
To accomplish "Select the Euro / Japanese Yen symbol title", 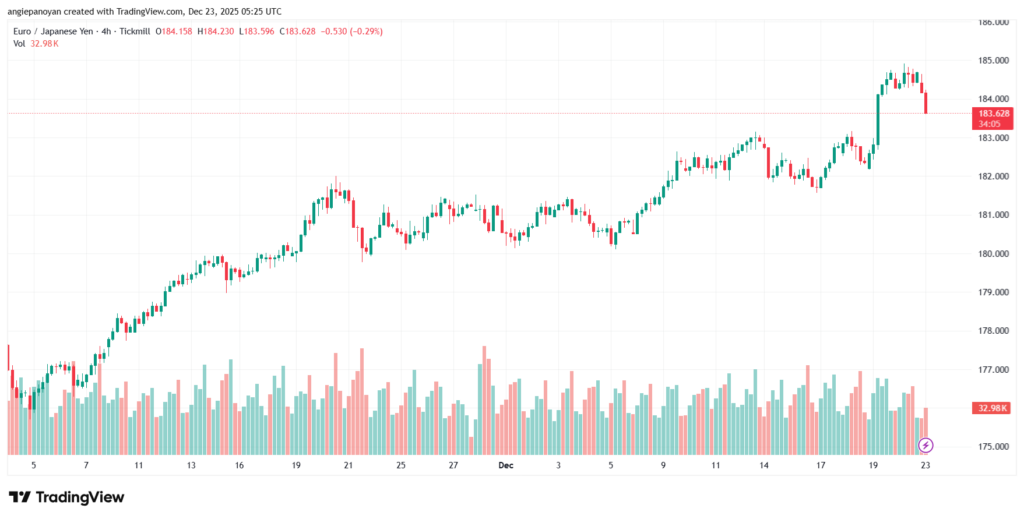I will pyautogui.click(x=51, y=31).
